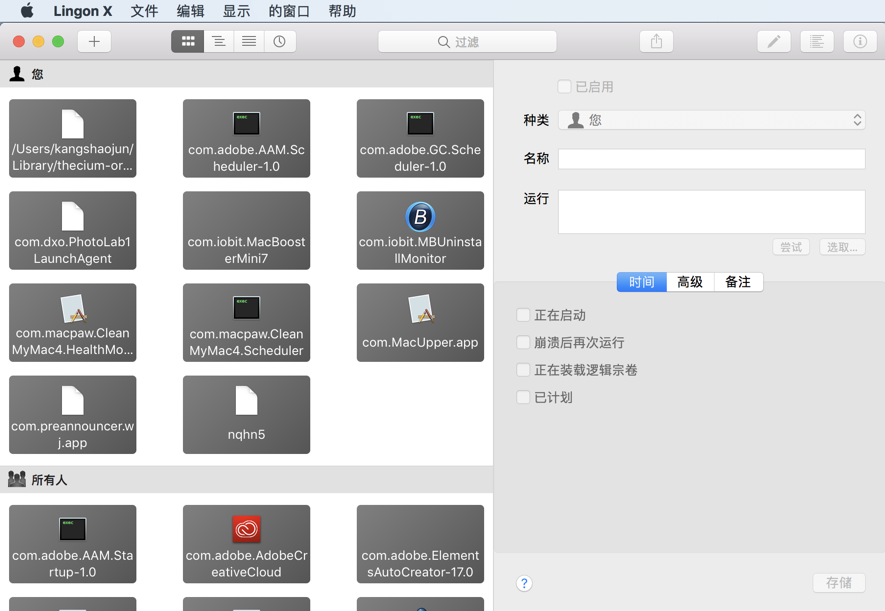Switch to the 备注 tab
885x611 pixels.
738,282
